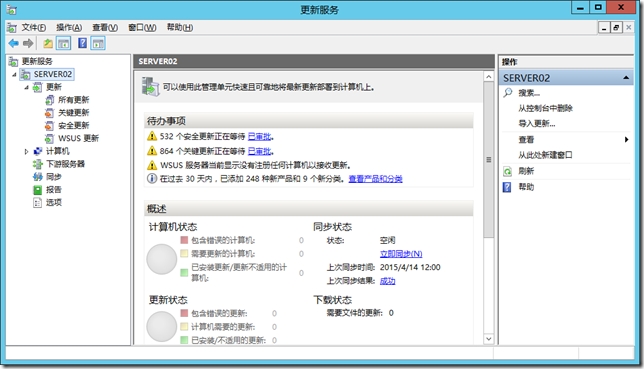
Task: Click the 下游服务器 tree icon
Action: [x=37, y=164]
